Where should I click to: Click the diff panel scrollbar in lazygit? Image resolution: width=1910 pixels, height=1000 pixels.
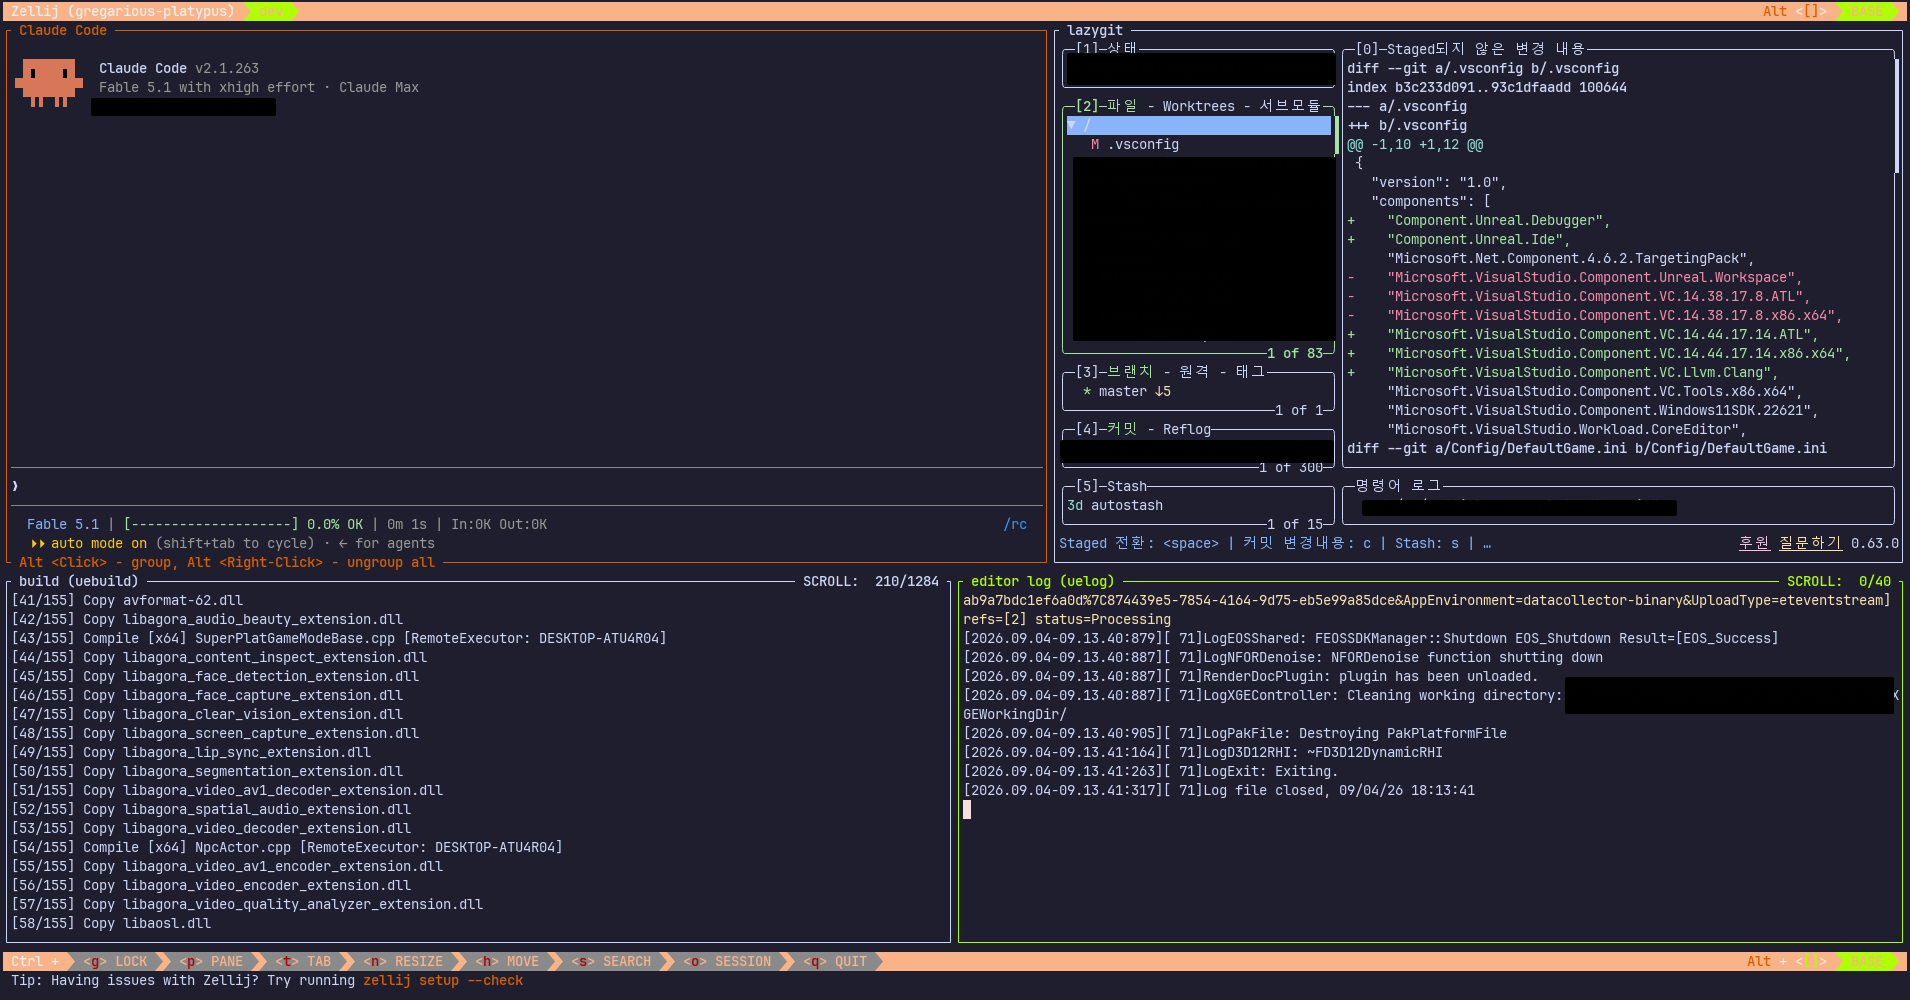pos(1896,116)
